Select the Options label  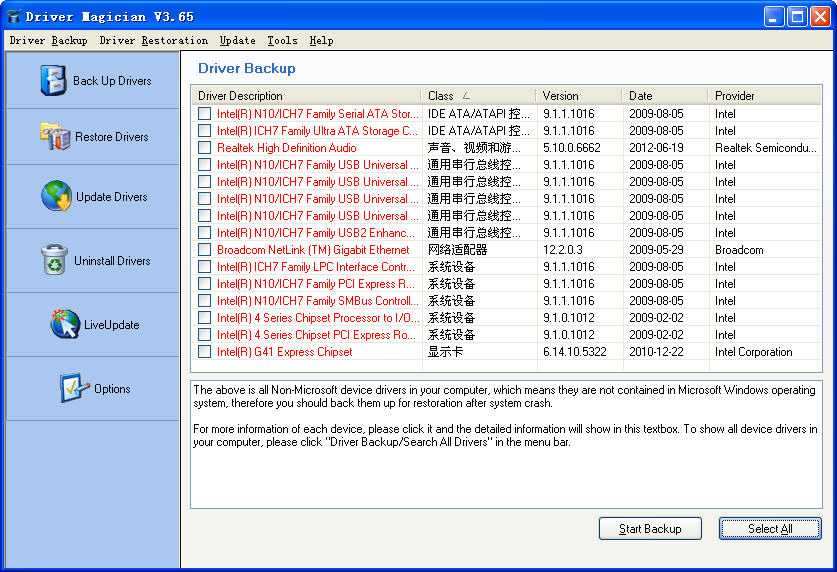[112, 388]
